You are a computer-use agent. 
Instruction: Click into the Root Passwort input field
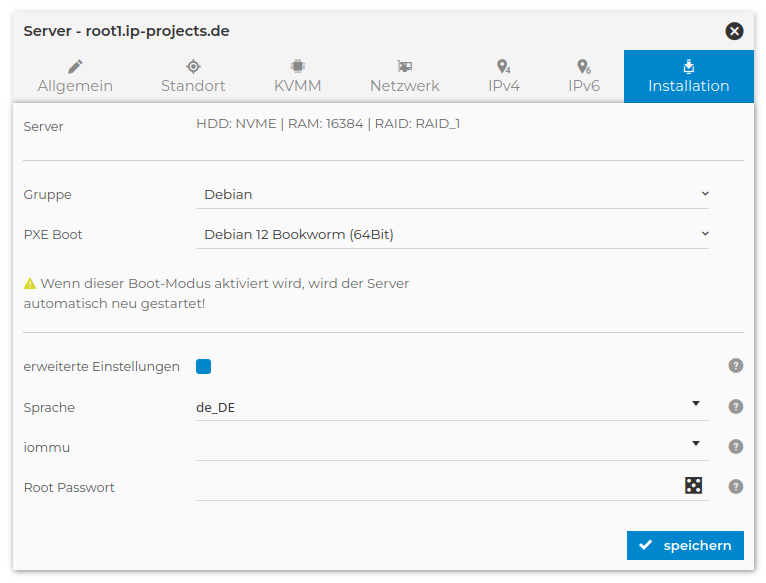(435, 487)
